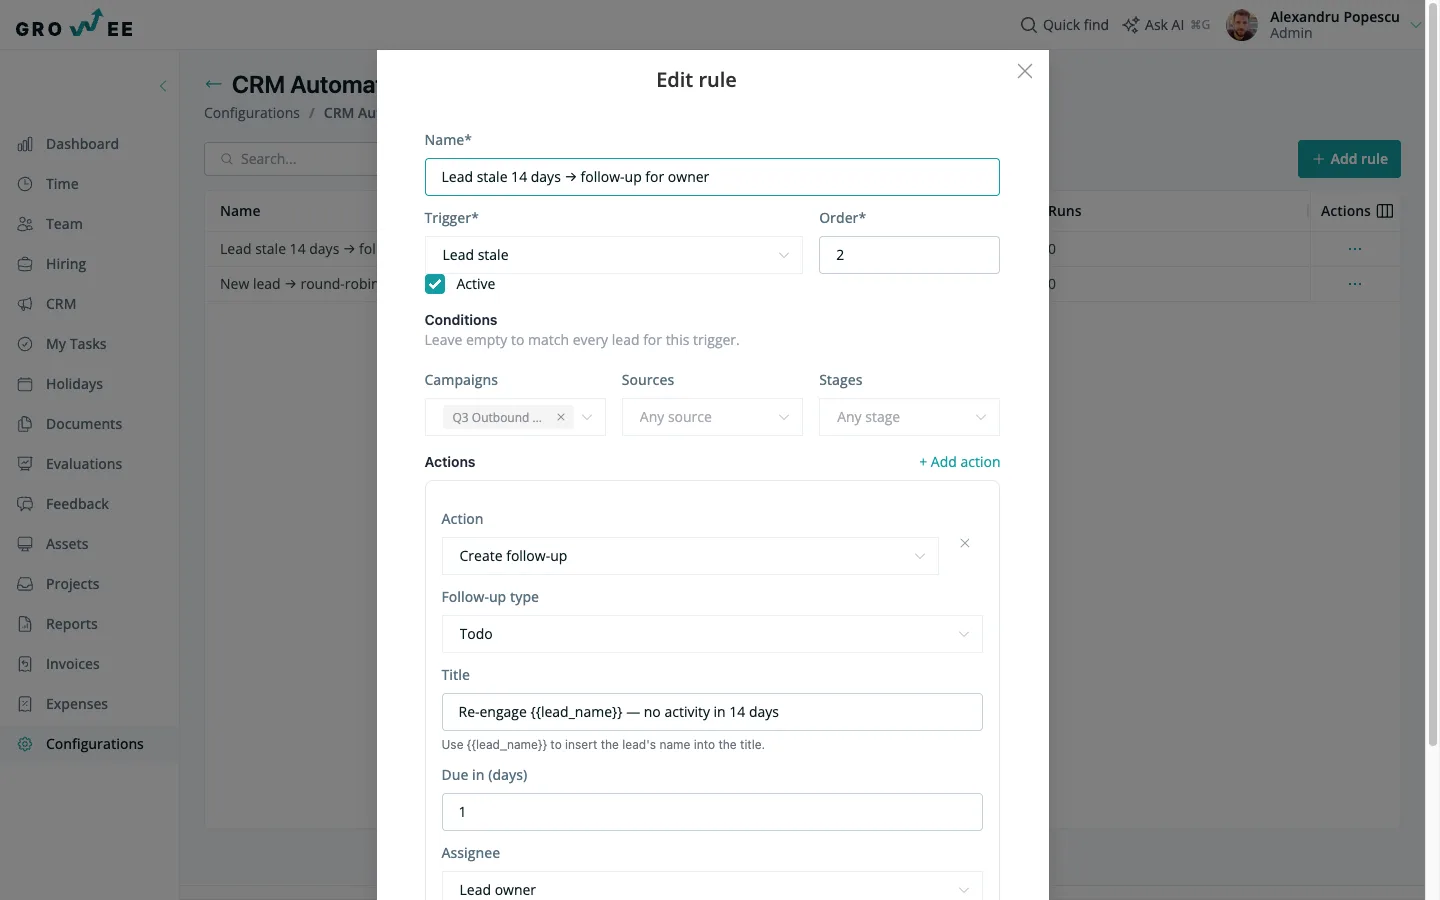Click the rules Search box
The width and height of the screenshot is (1440, 900).
(291, 159)
